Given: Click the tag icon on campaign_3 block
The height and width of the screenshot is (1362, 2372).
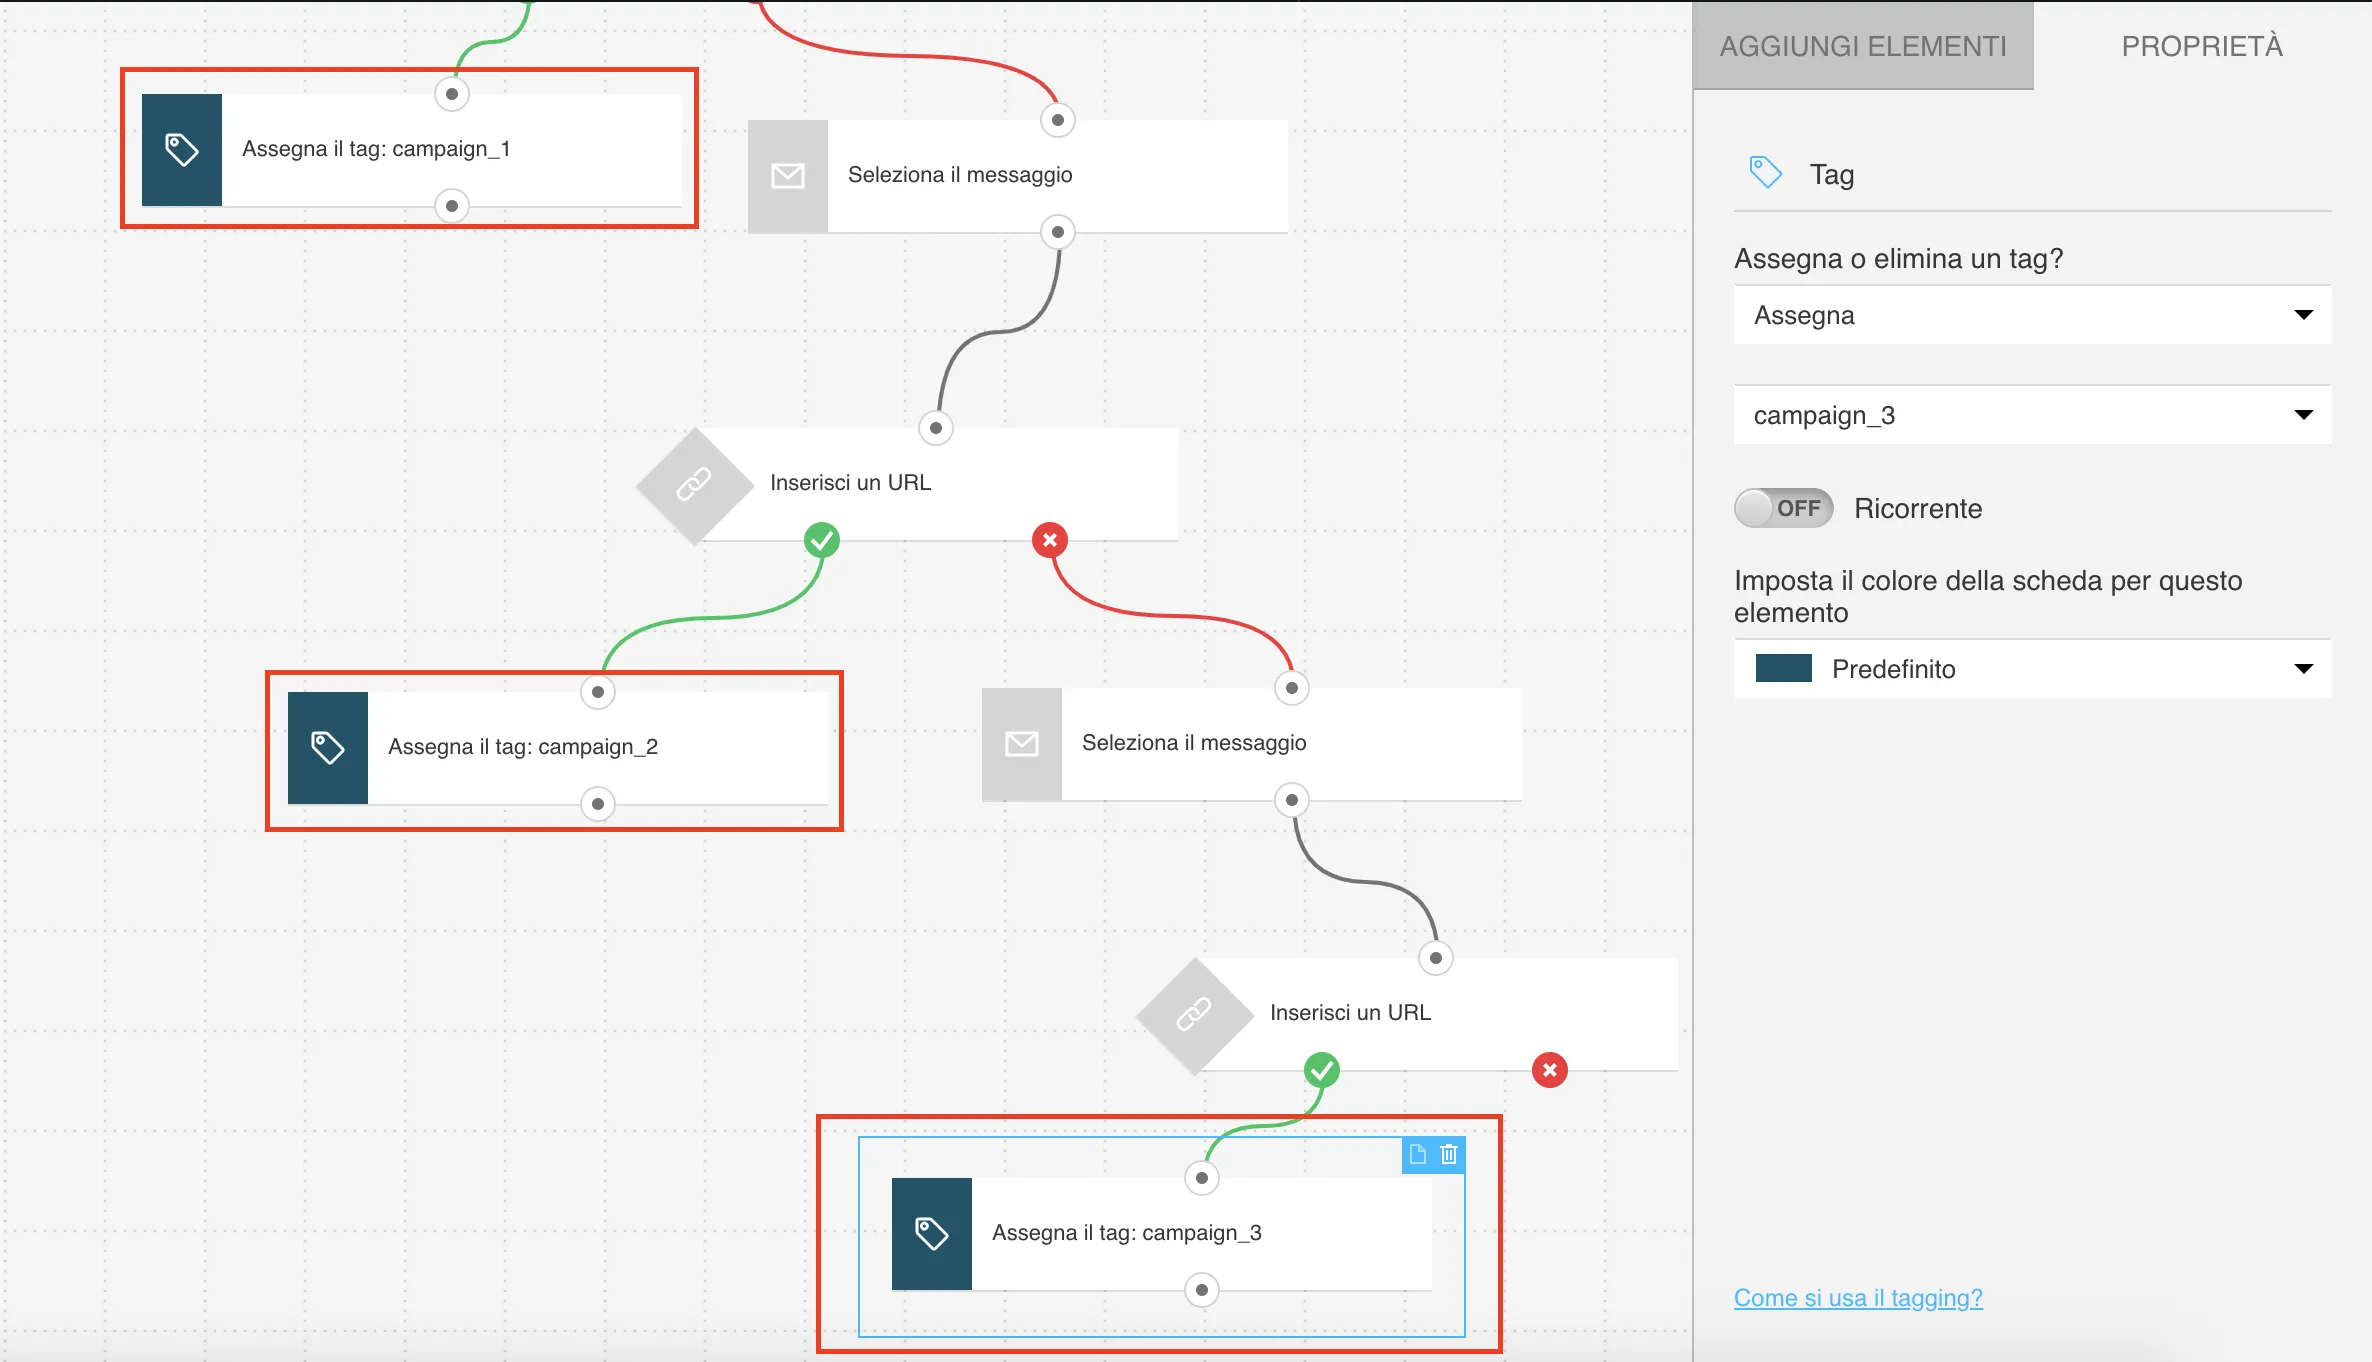Looking at the screenshot, I should pyautogui.click(x=931, y=1233).
